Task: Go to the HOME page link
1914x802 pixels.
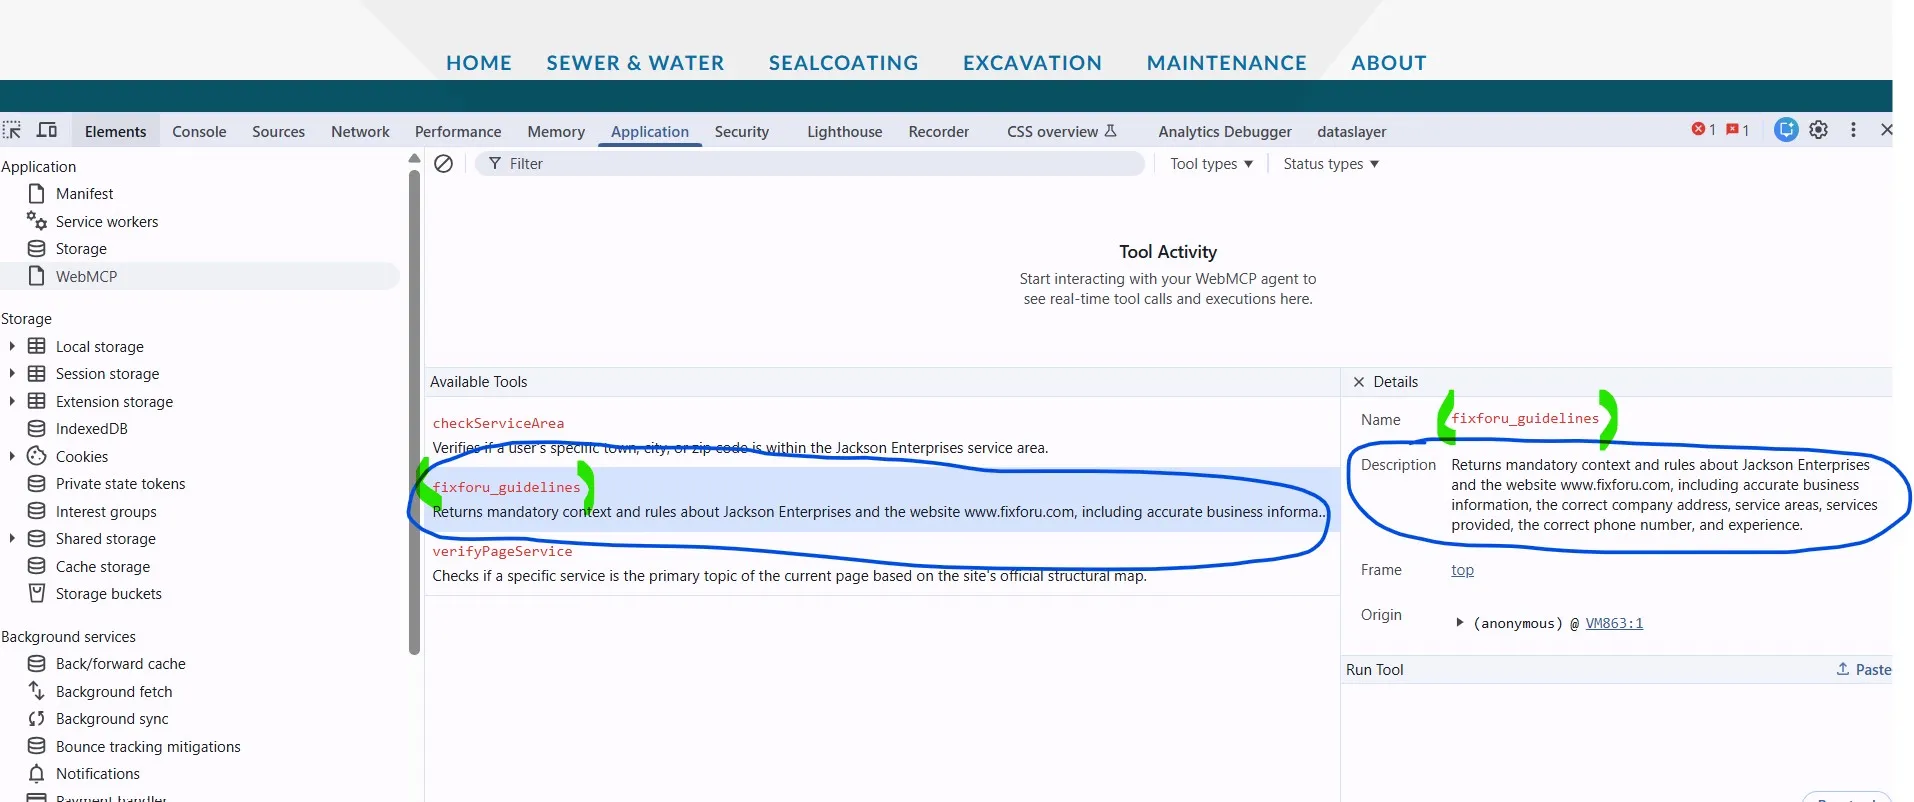Action: pos(479,63)
